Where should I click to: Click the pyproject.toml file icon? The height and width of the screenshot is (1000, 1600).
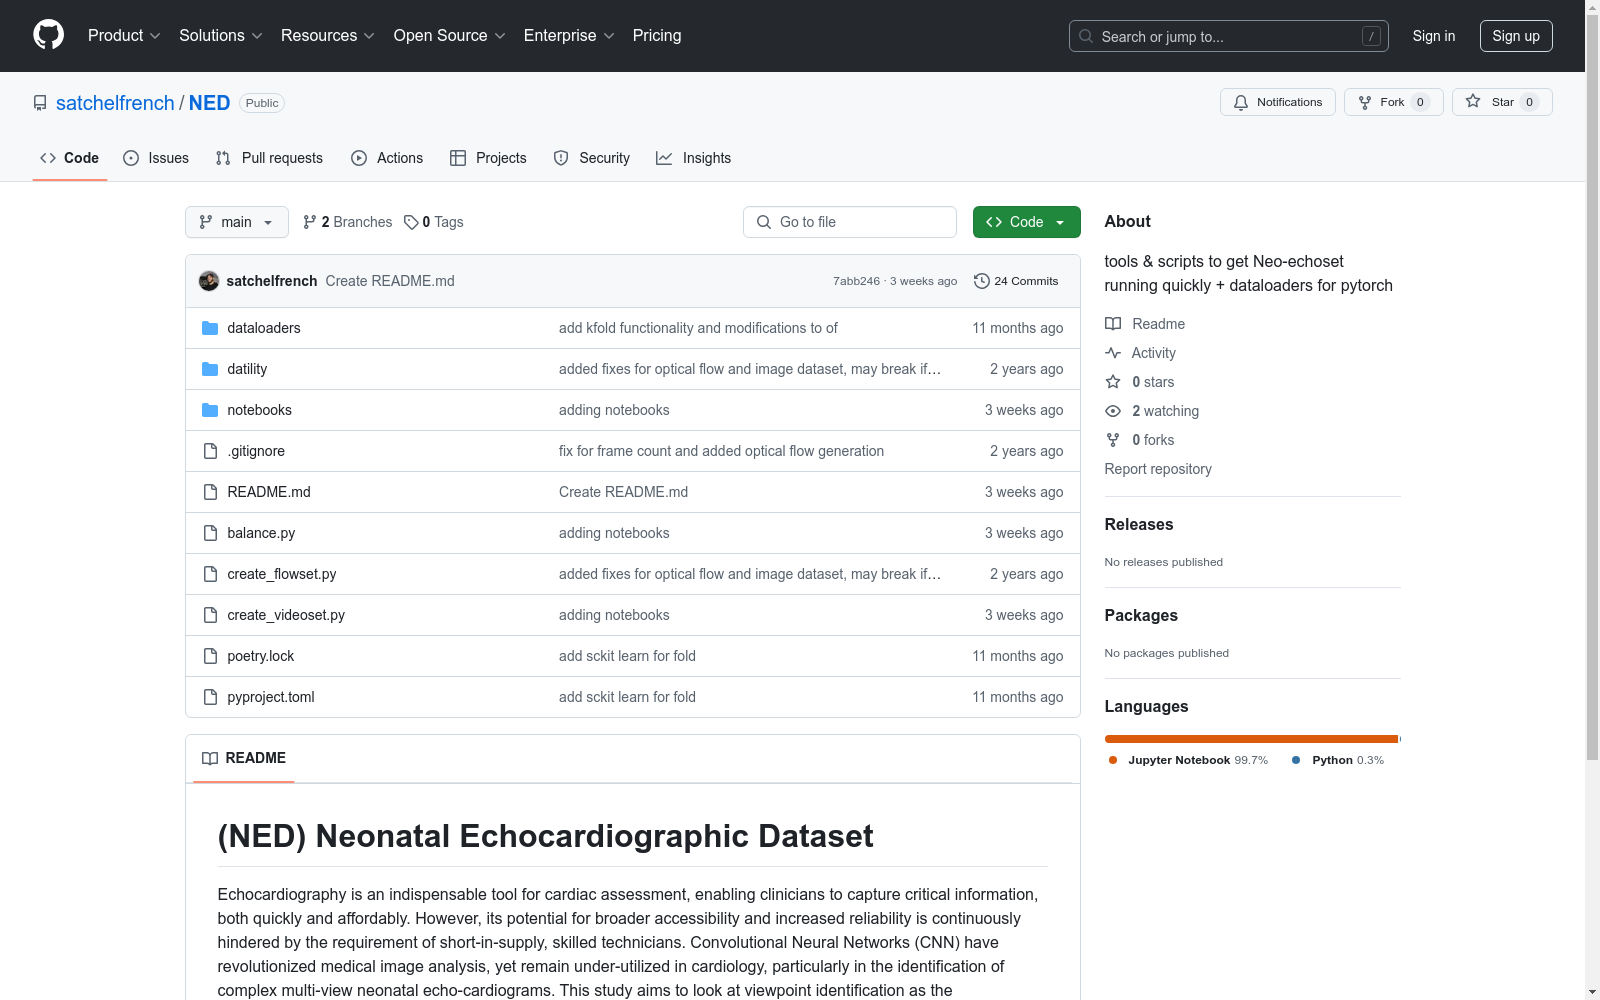[210, 697]
